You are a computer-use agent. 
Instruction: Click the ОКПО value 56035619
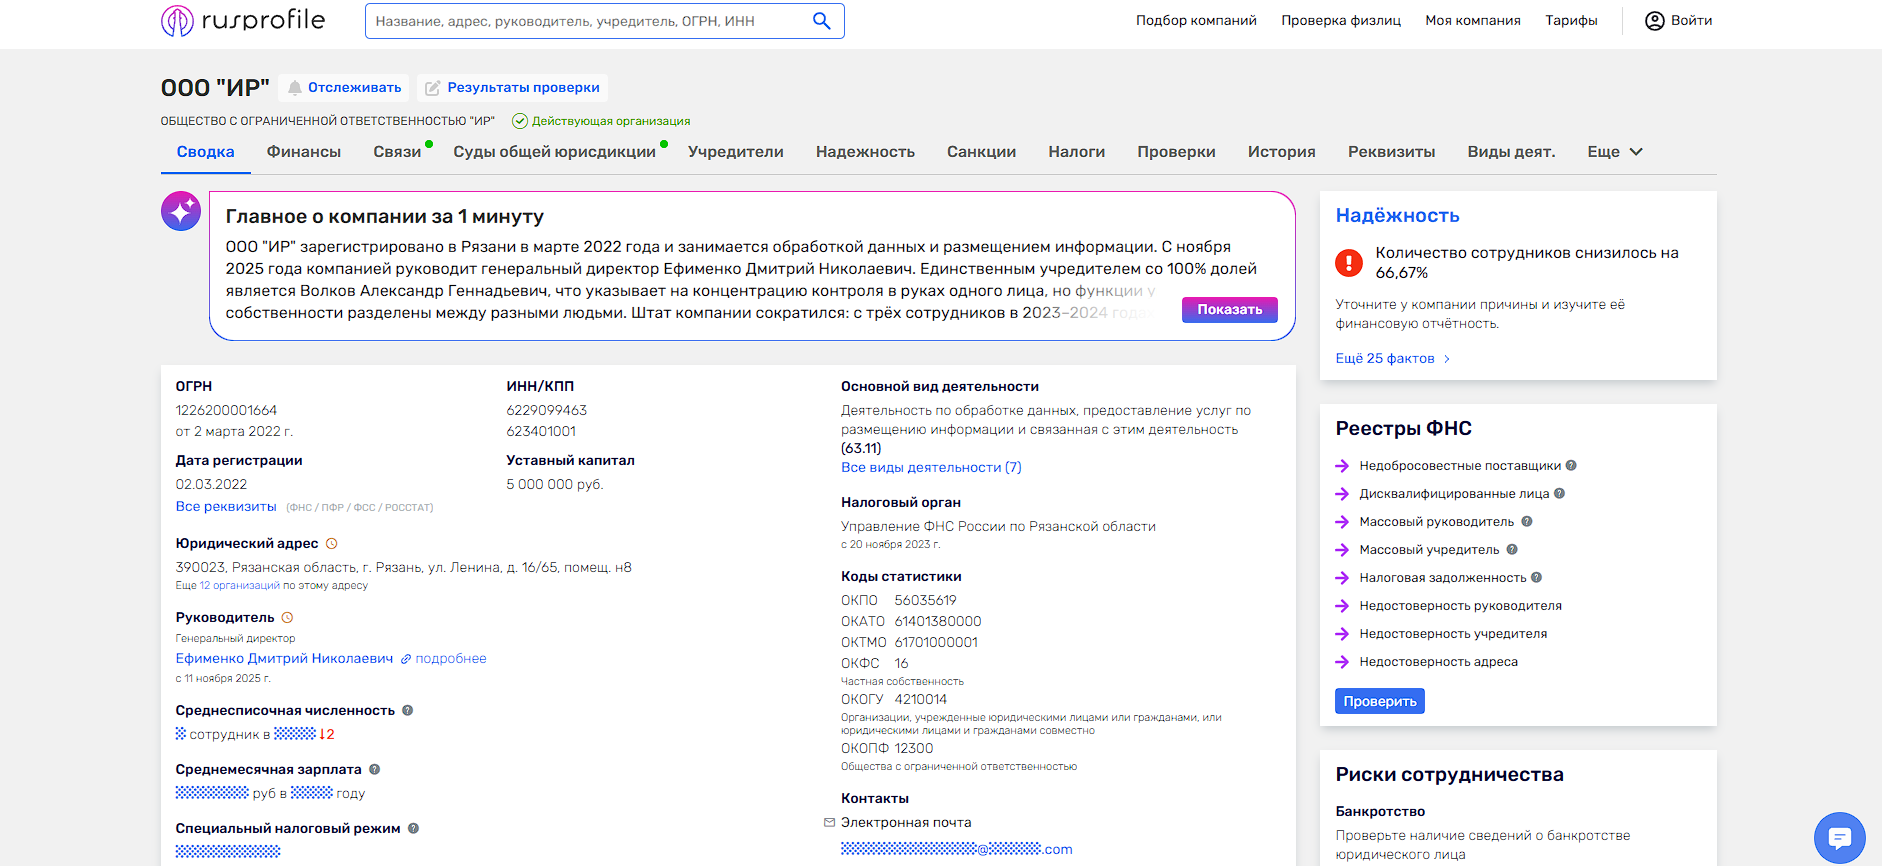coord(925,601)
